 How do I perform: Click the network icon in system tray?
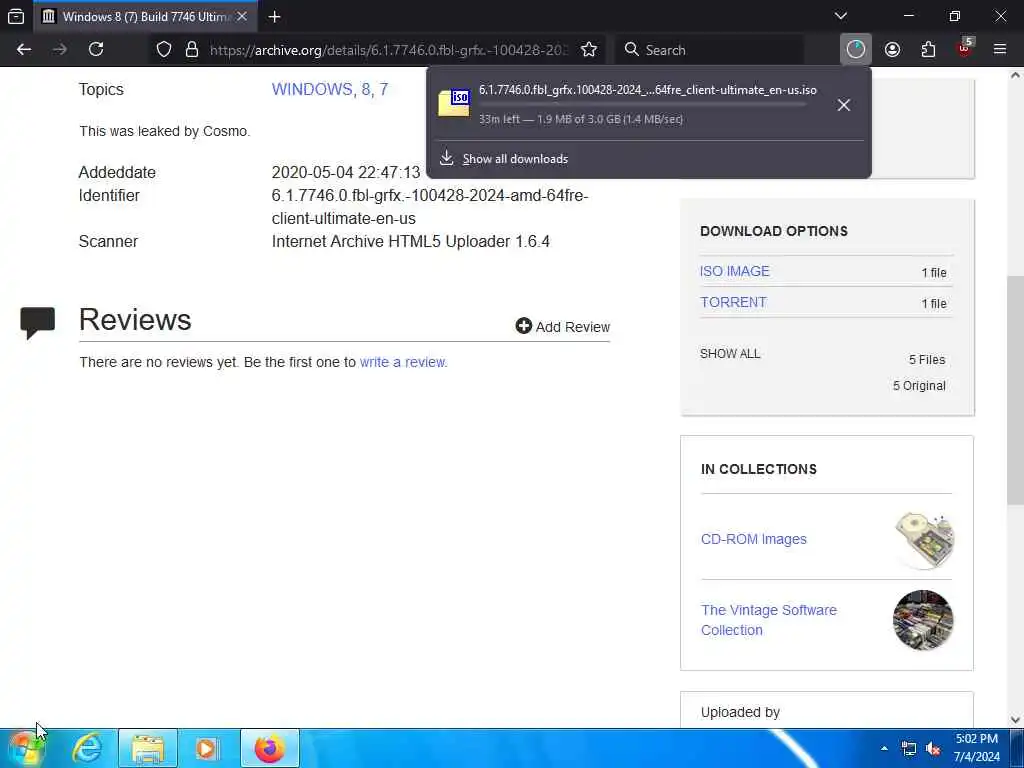(x=908, y=748)
